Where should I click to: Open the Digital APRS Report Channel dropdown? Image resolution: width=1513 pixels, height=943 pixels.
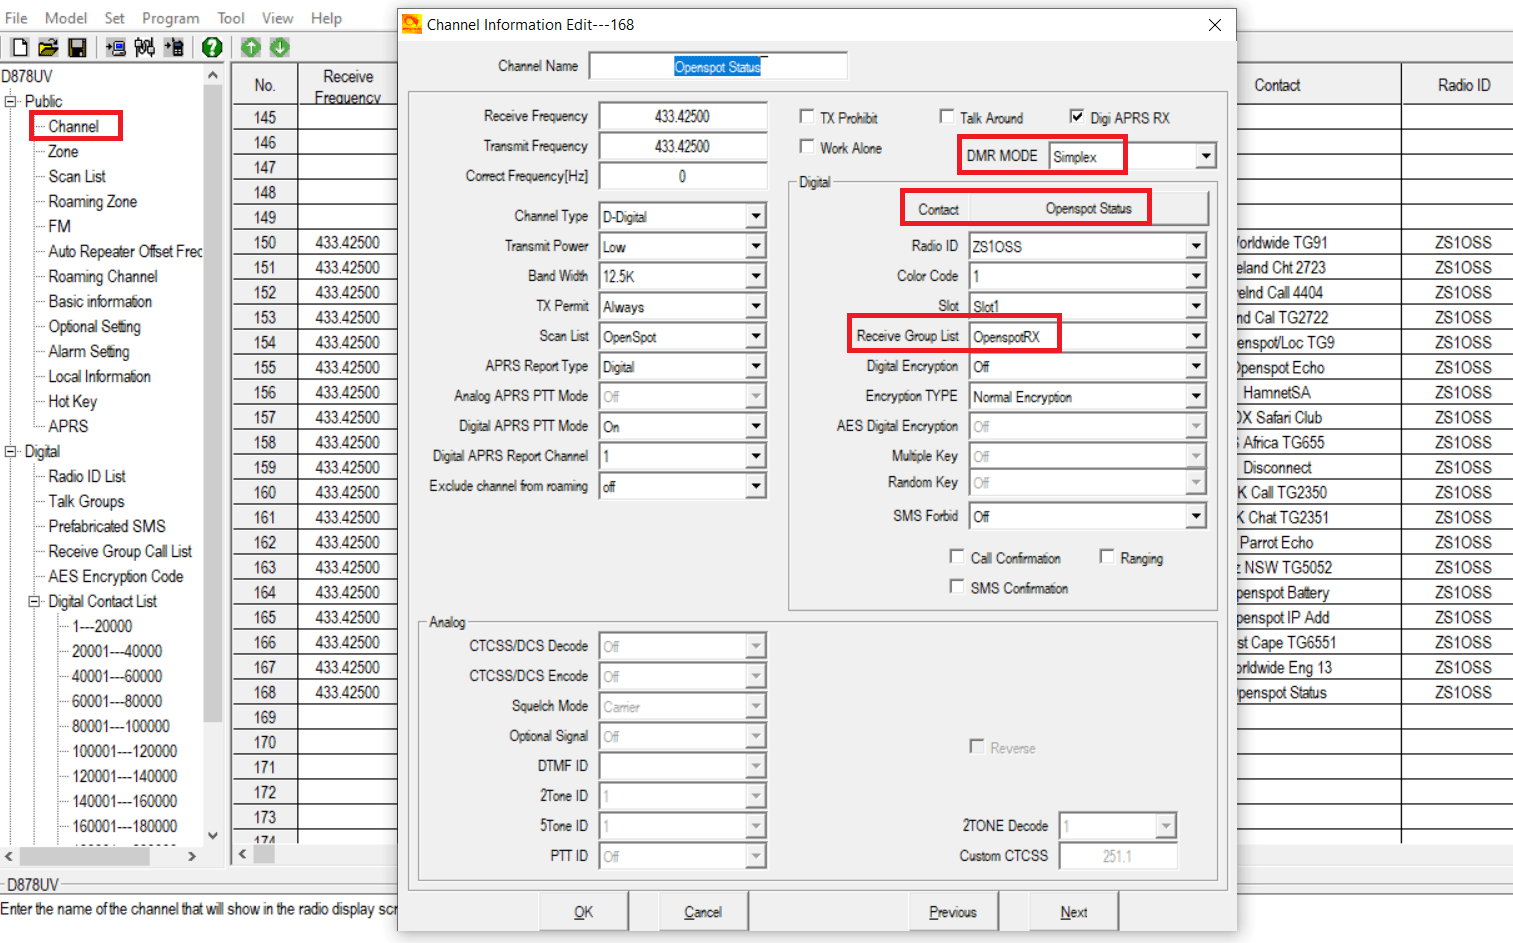click(x=756, y=456)
